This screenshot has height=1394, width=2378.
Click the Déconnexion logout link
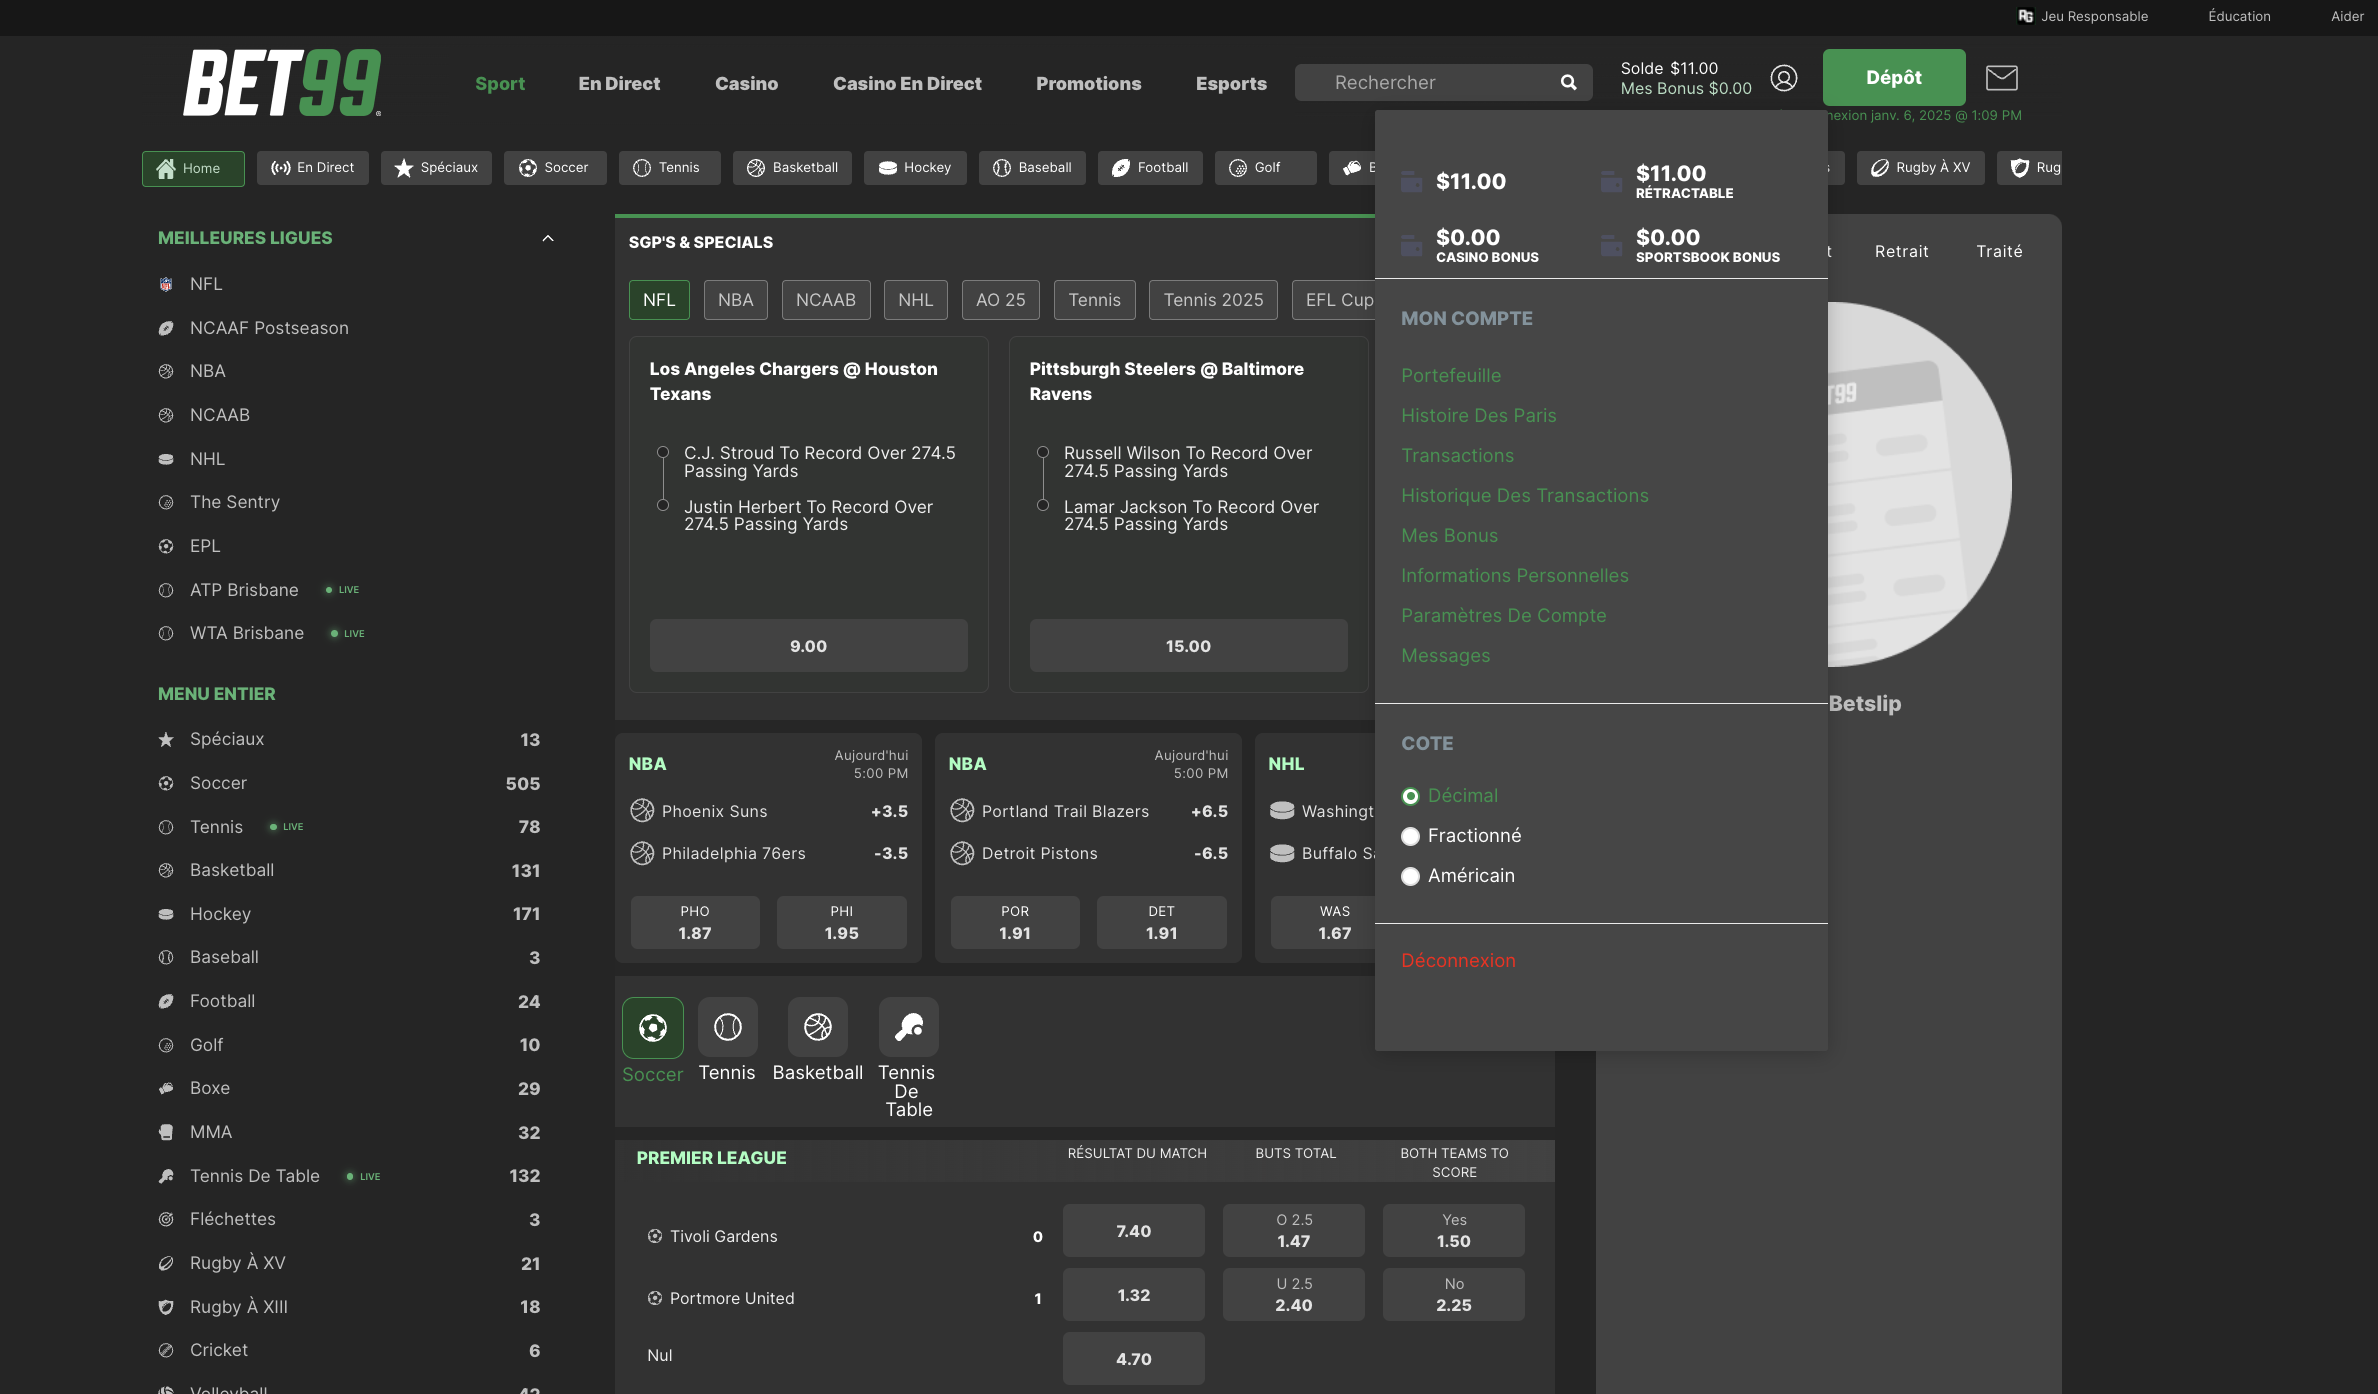[1458, 961]
